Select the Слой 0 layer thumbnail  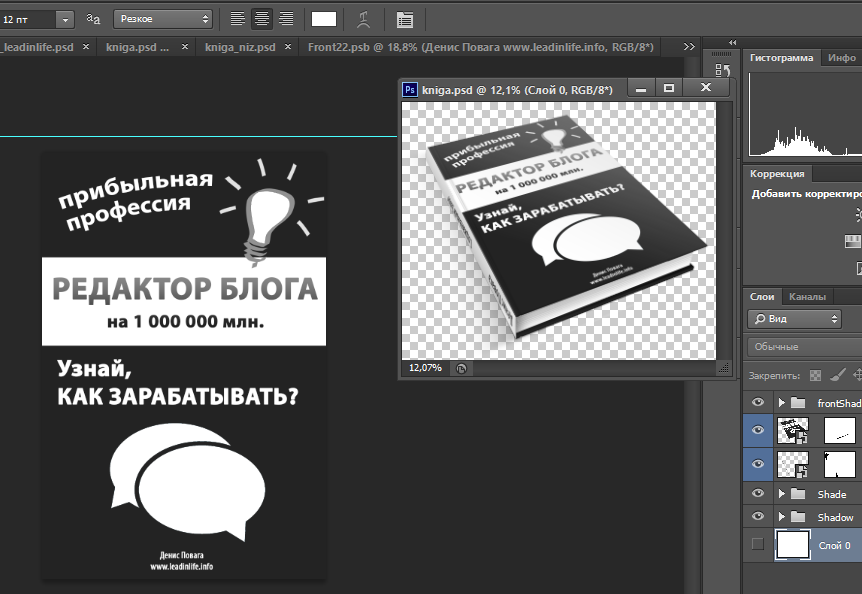[793, 545]
